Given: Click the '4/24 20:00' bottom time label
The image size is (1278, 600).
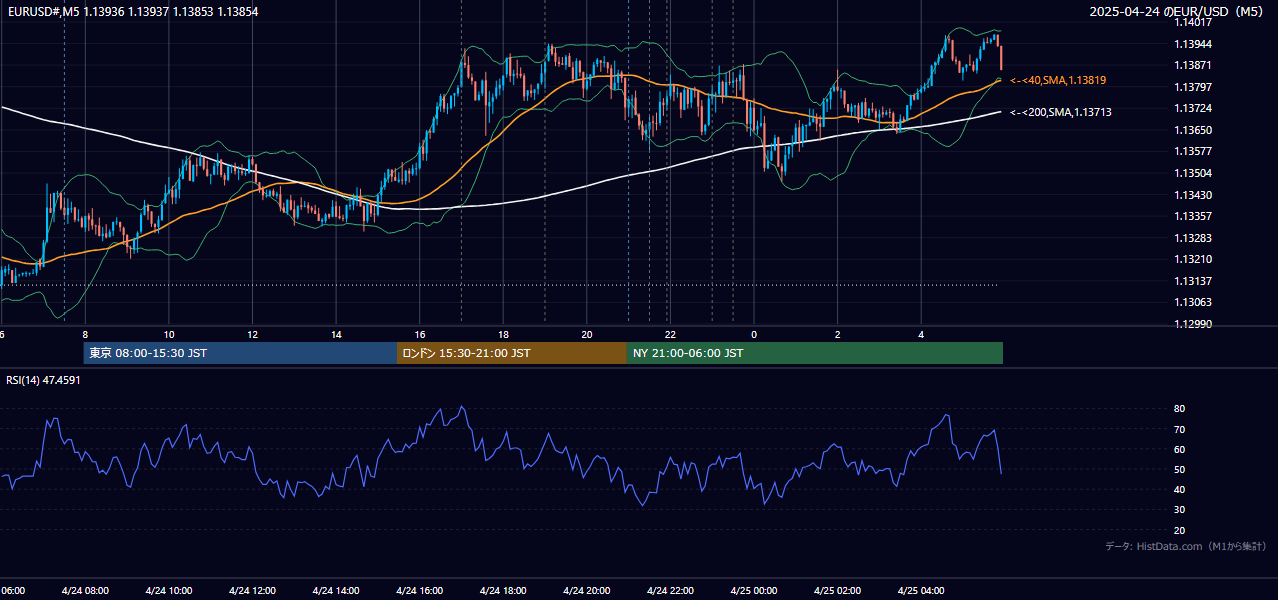Looking at the screenshot, I should [587, 591].
